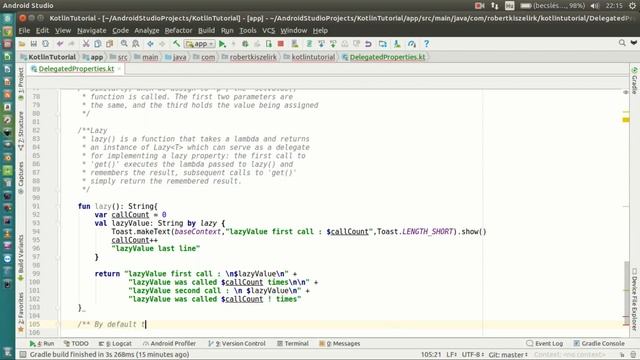This screenshot has width=640, height=360.
Task: Click the Debug app bug icon
Action: pos(245,44)
